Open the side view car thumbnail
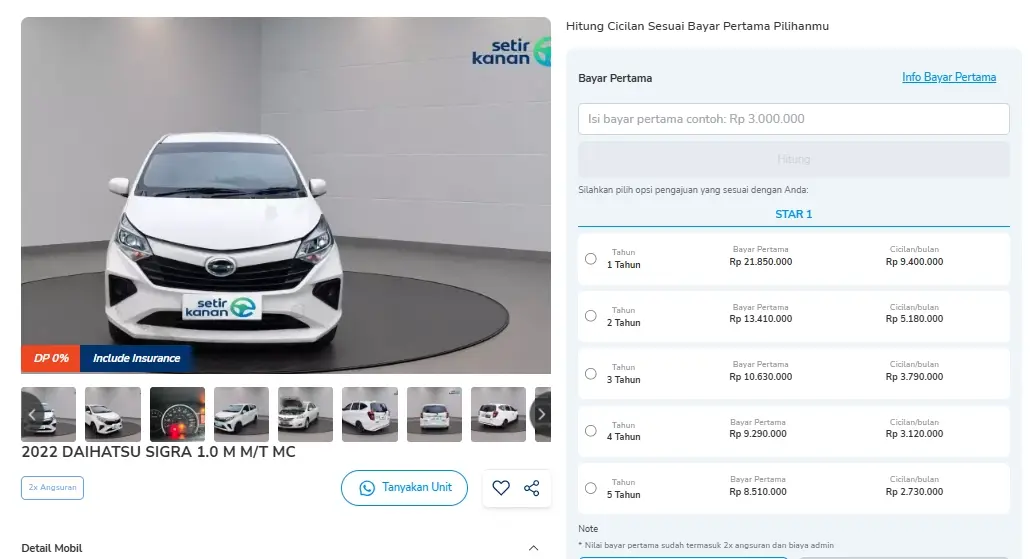 242,414
